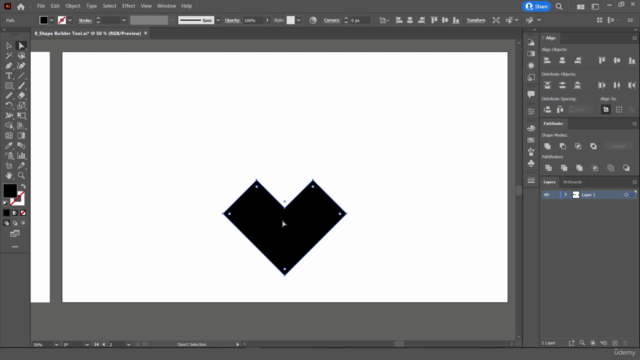
Task: Open stroke weight dropdown
Action: pyautogui.click(x=124, y=20)
